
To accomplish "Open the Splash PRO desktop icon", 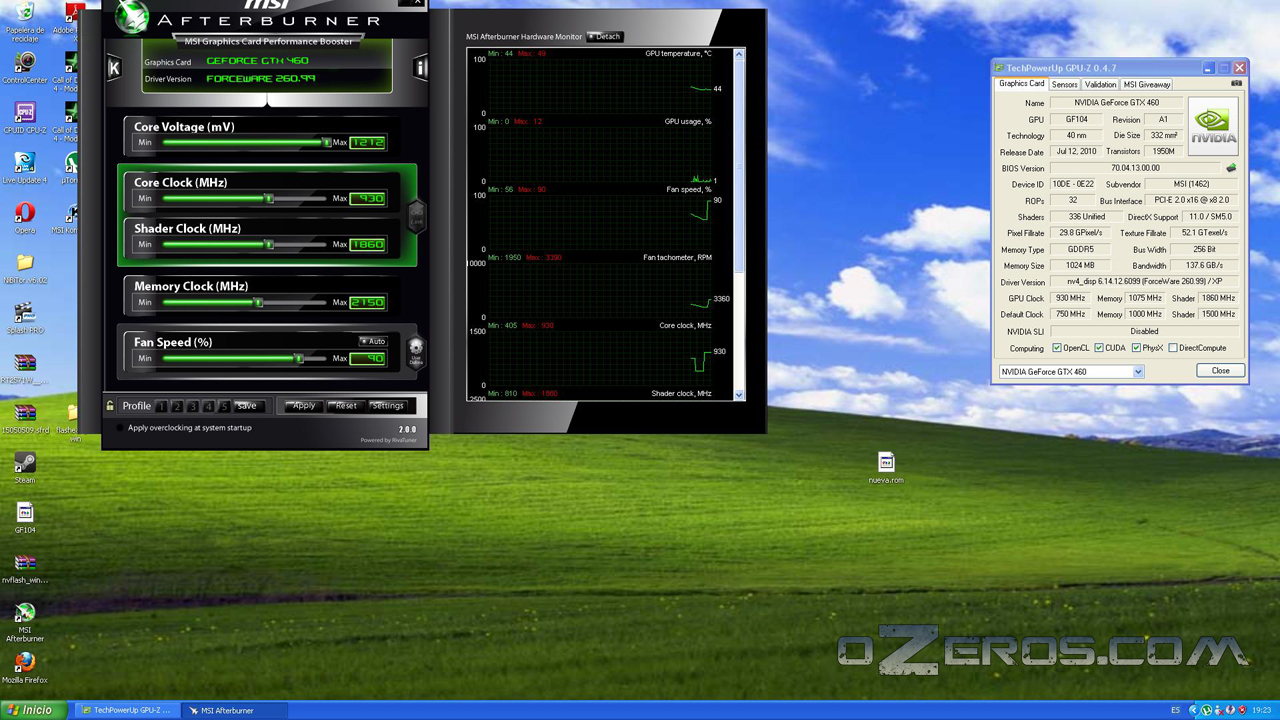I will 25,319.
